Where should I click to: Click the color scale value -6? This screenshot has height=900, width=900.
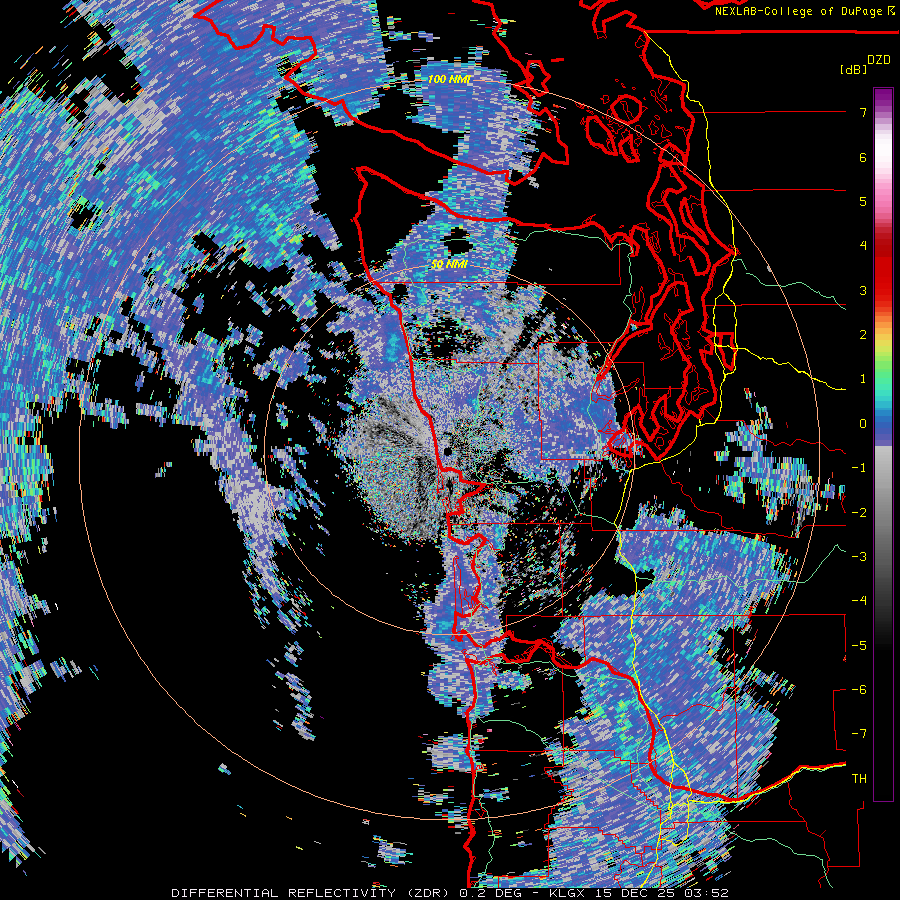tap(859, 689)
